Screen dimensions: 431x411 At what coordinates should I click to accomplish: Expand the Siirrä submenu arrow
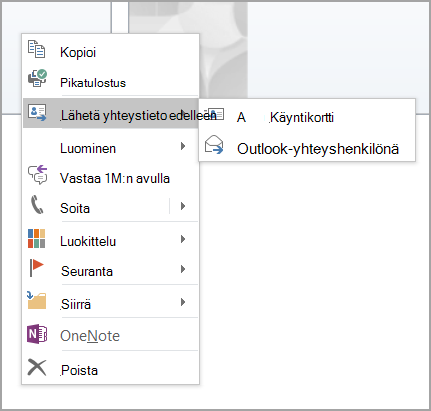coord(183,302)
